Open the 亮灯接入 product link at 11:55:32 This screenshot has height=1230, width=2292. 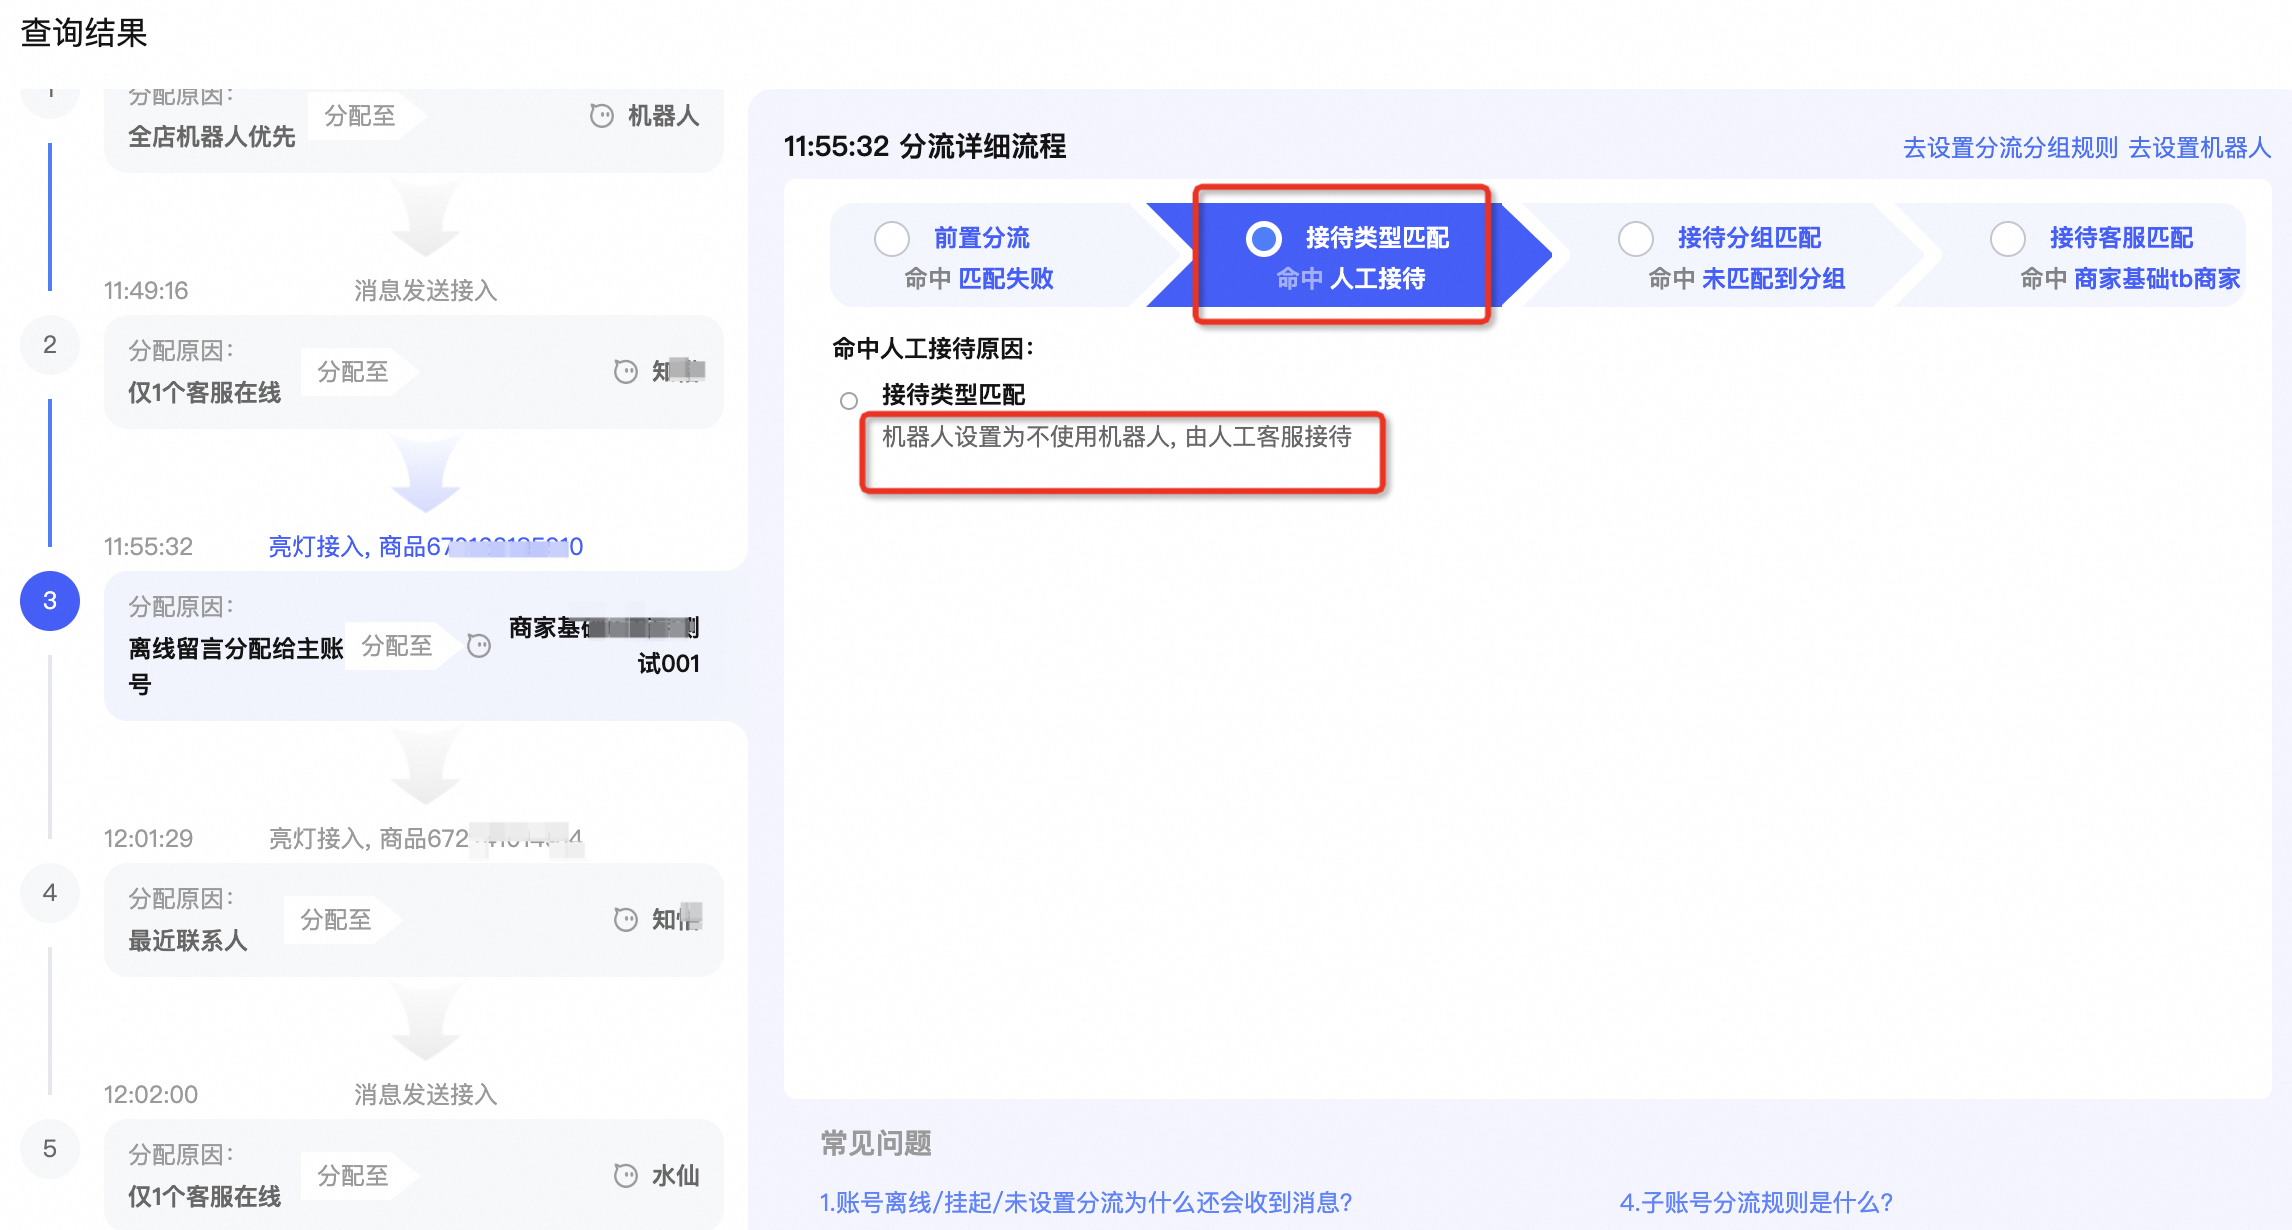(x=426, y=547)
